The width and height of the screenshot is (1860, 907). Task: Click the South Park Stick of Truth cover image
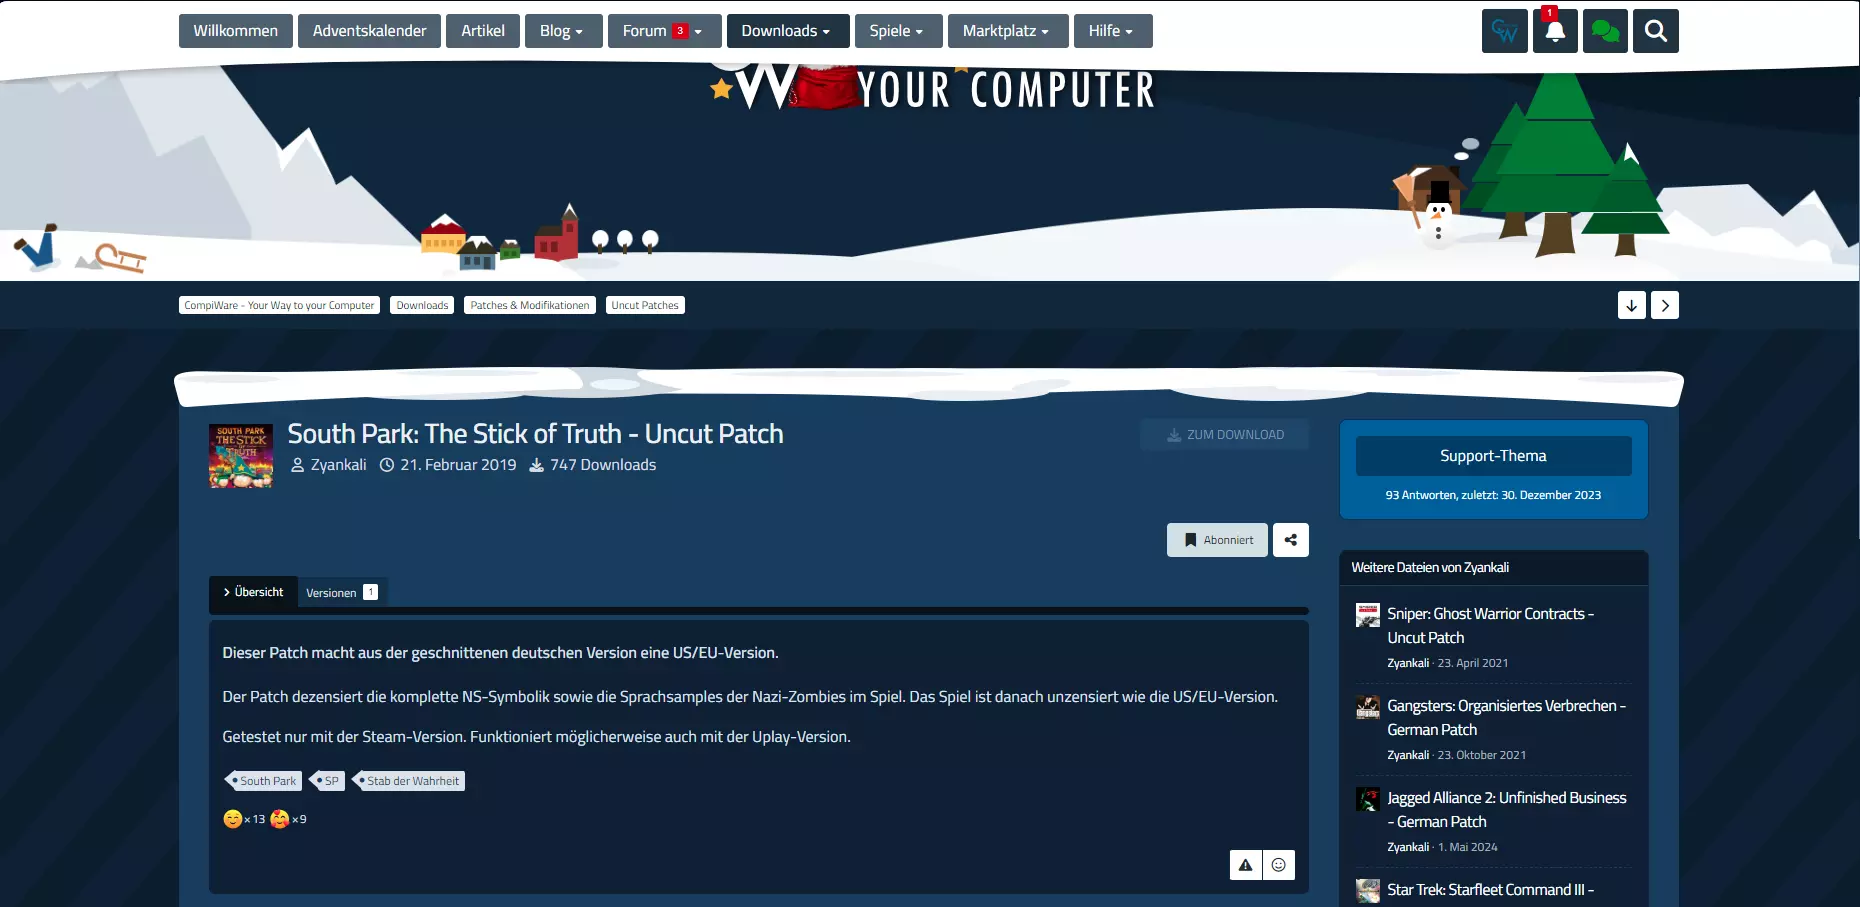tap(241, 456)
